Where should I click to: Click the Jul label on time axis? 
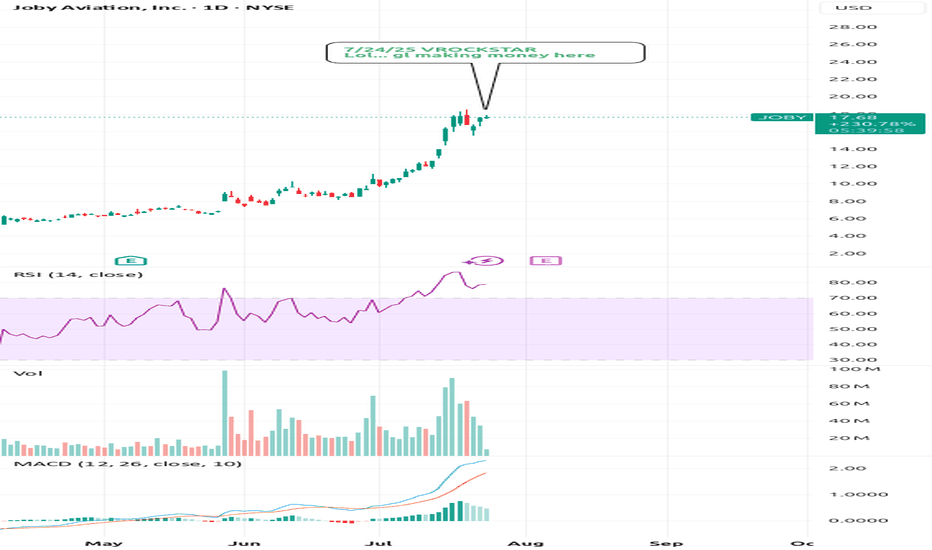[x=379, y=543]
